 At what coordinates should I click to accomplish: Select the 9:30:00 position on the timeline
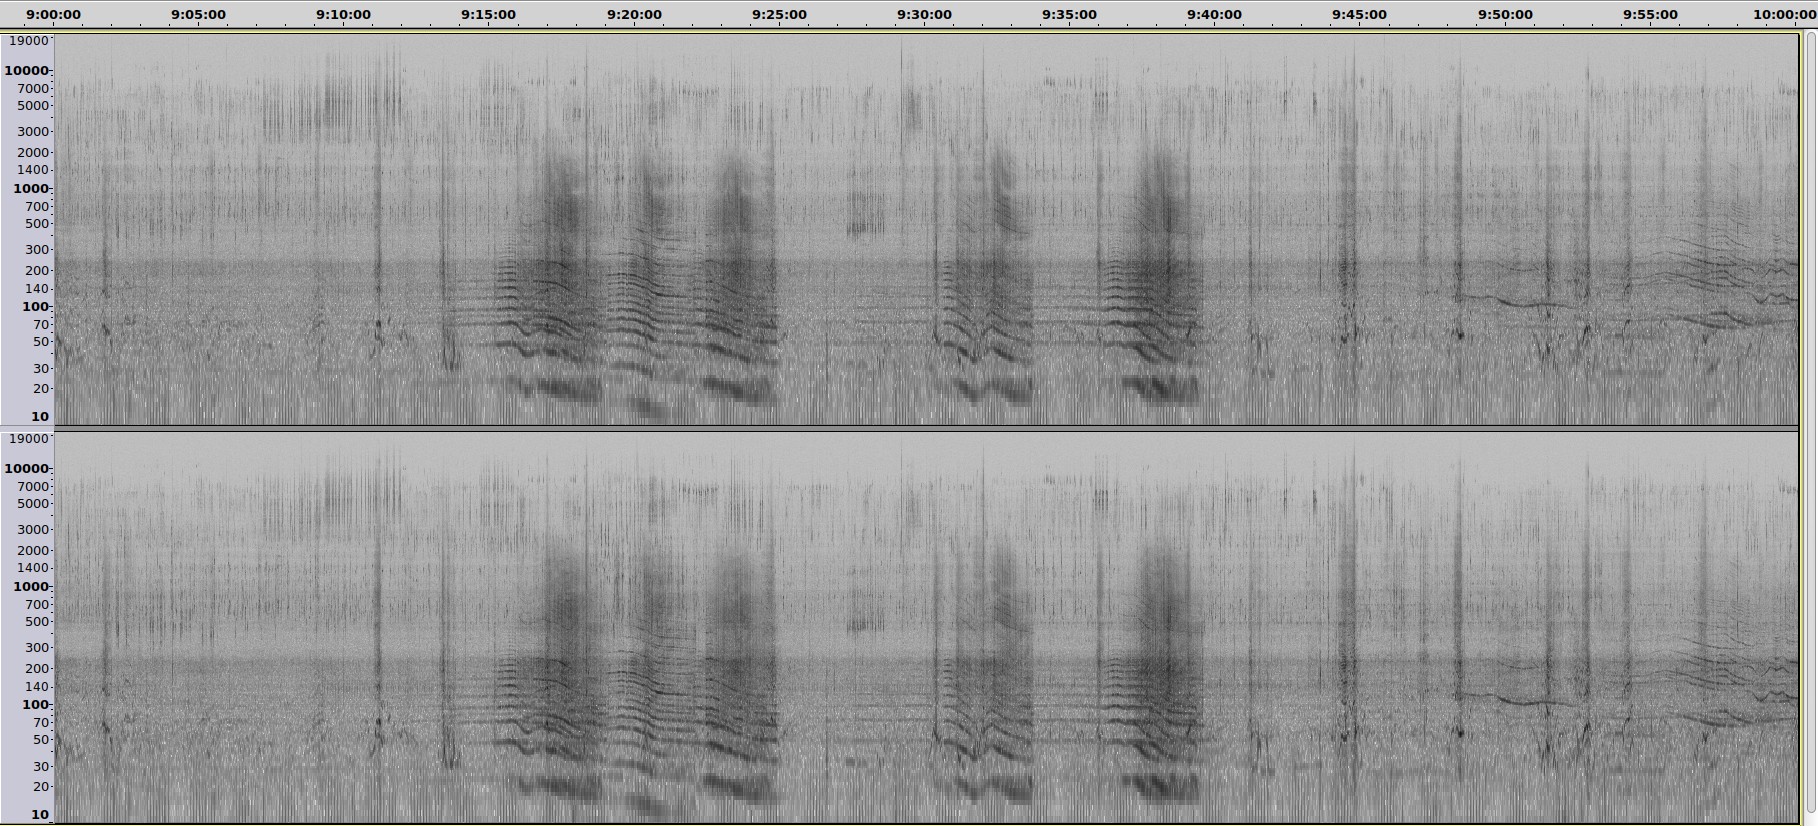click(x=924, y=14)
